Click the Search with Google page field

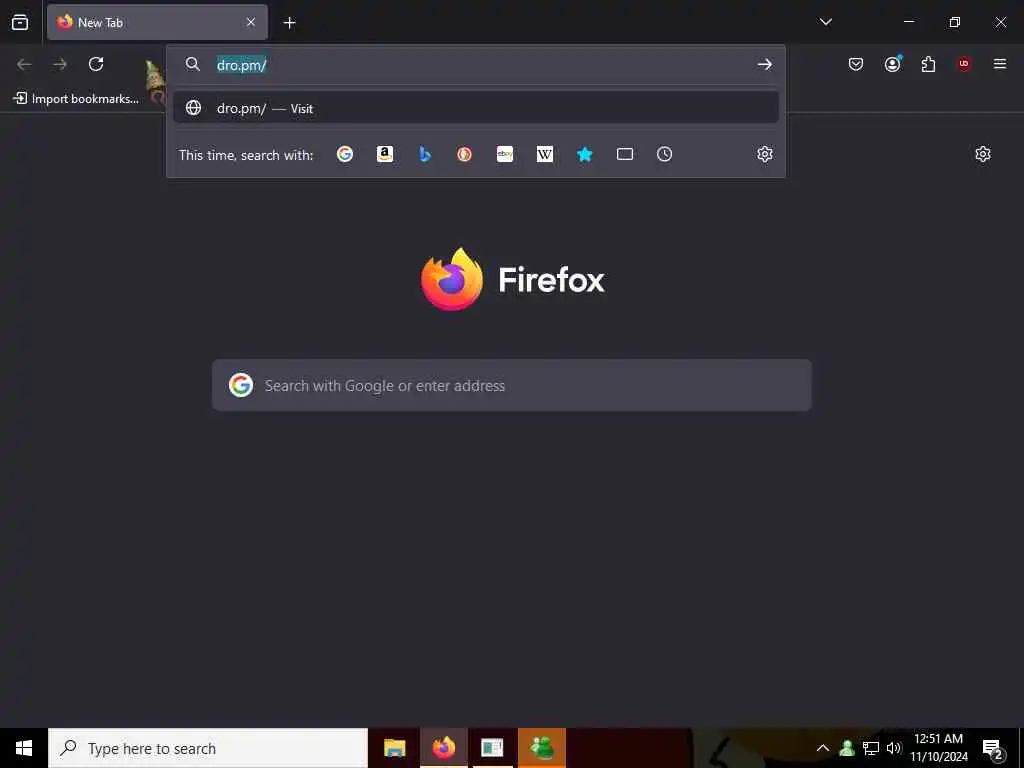(512, 385)
